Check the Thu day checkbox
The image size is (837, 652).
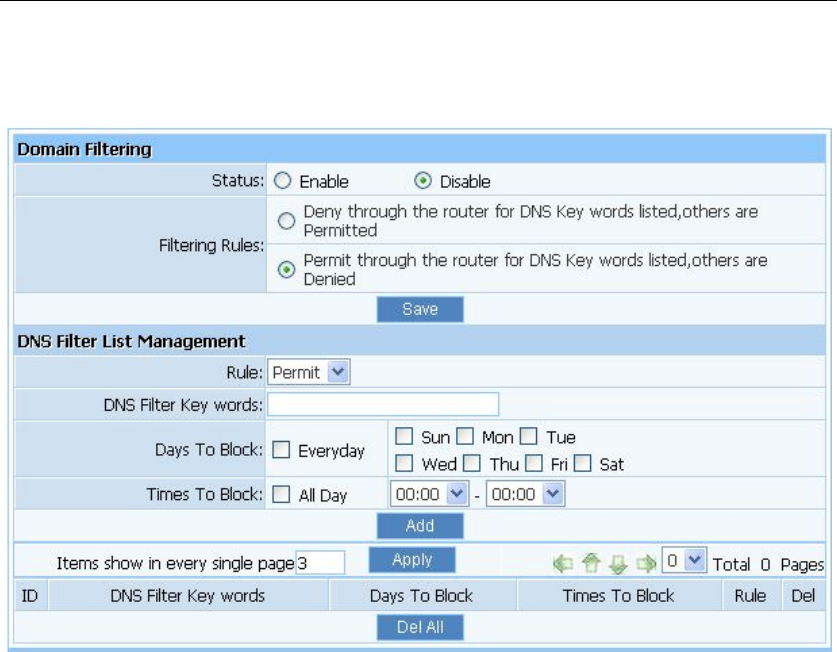[x=472, y=463]
